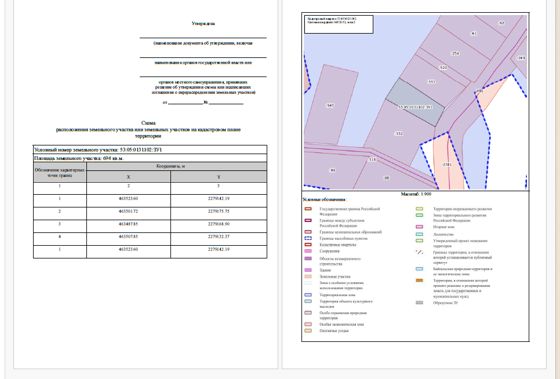Click the 'Утверждена' heading on the left page
The image size is (560, 379).
(203, 24)
